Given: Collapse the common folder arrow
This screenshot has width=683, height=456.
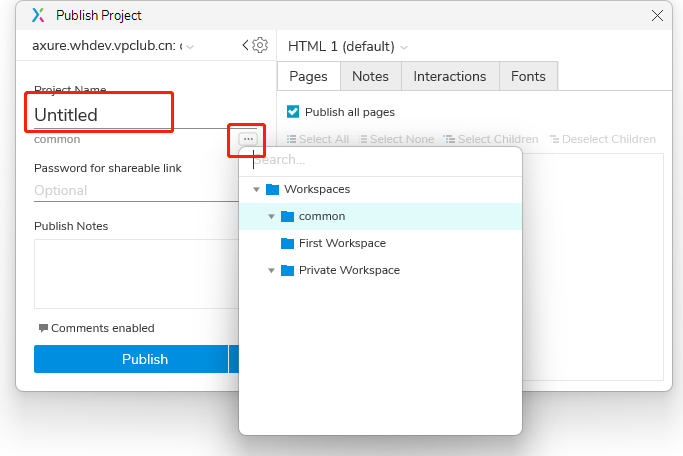Looking at the screenshot, I should click(271, 216).
